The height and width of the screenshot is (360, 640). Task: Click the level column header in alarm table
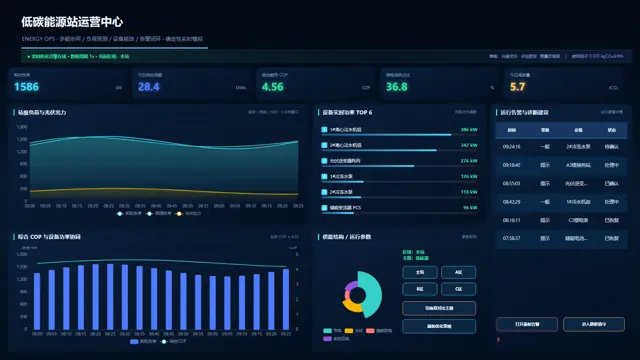click(x=545, y=130)
